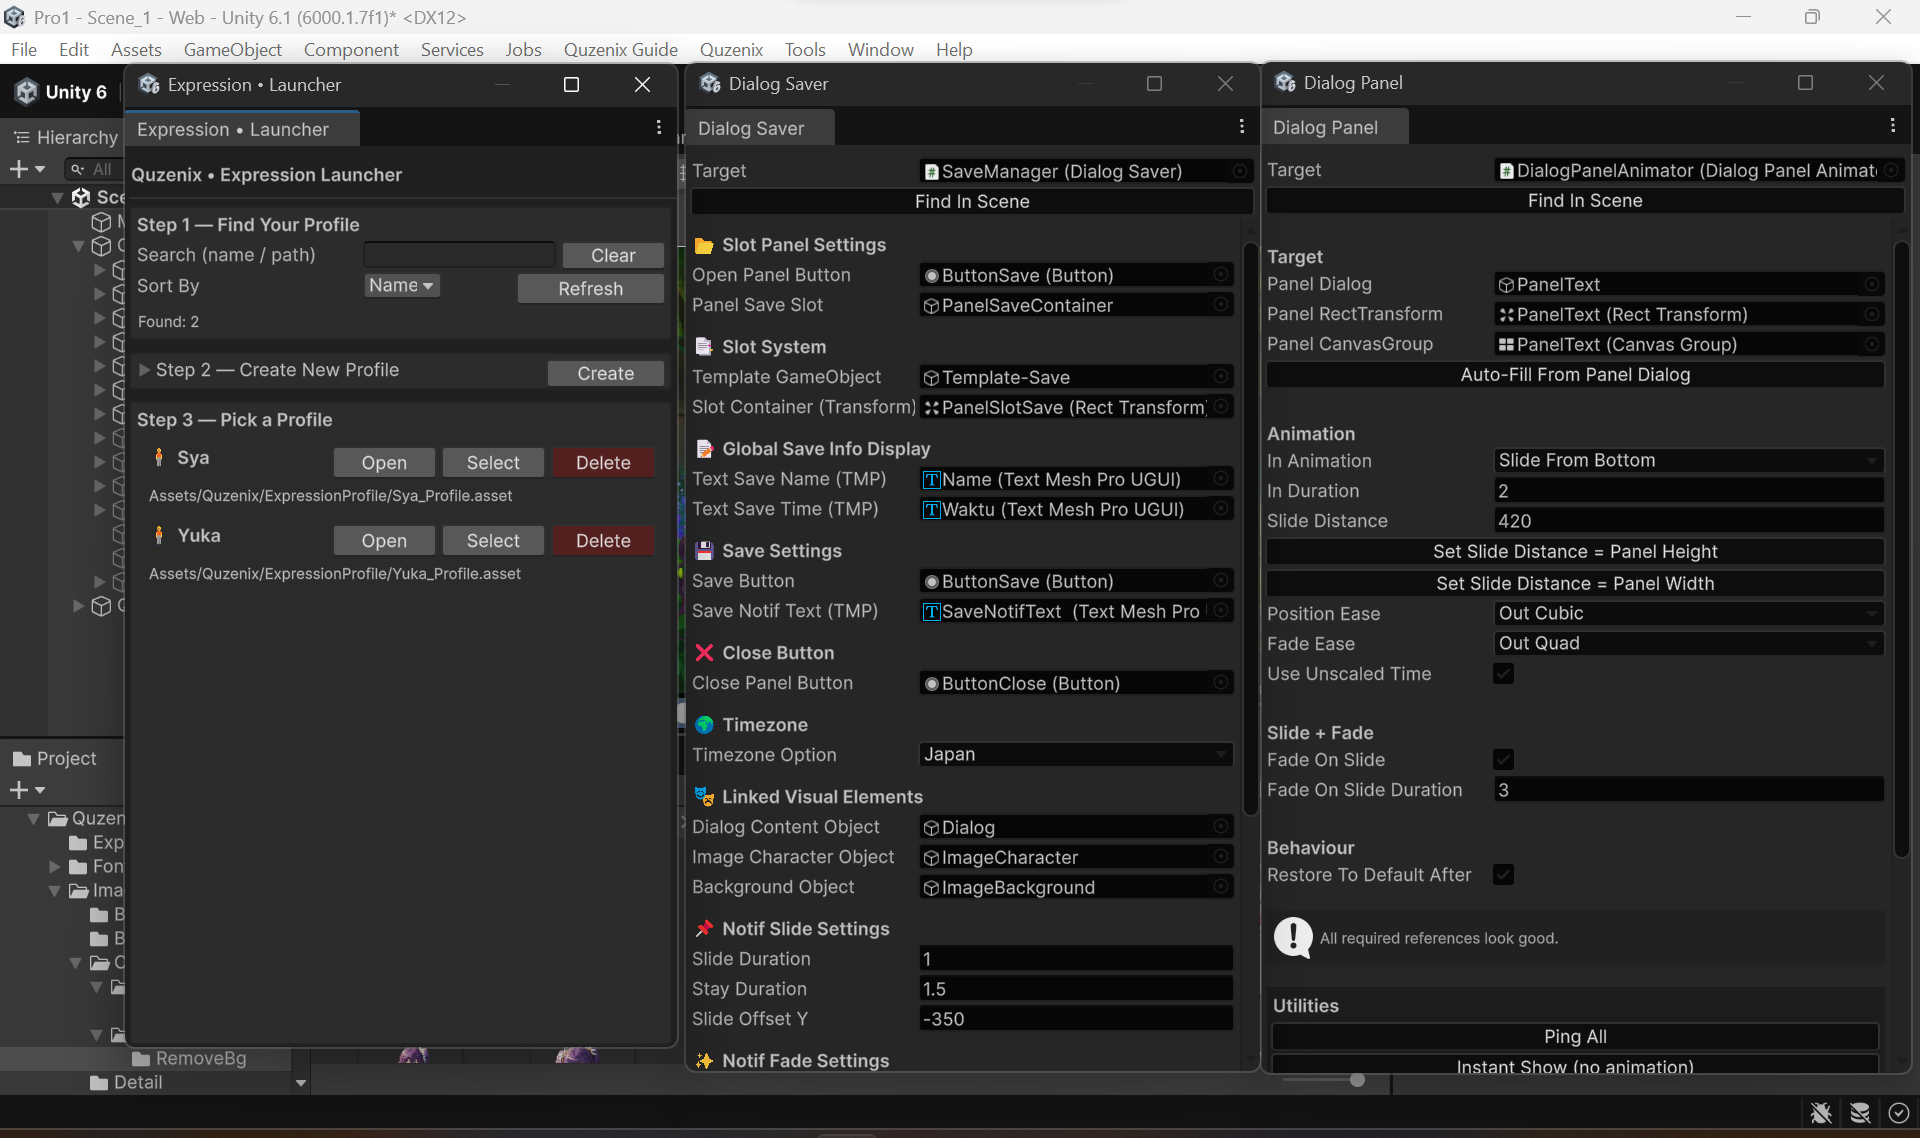Click Find In Scene in Dialog Panel
Screen dimensions: 1920x1138
click(1584, 200)
